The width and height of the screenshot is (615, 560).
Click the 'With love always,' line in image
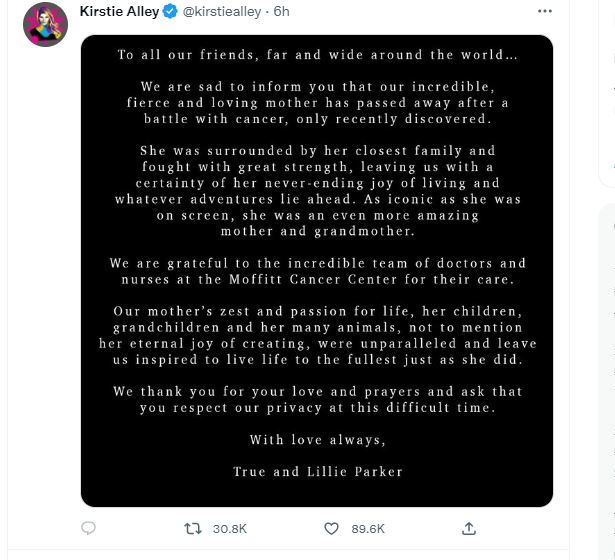click(x=316, y=439)
